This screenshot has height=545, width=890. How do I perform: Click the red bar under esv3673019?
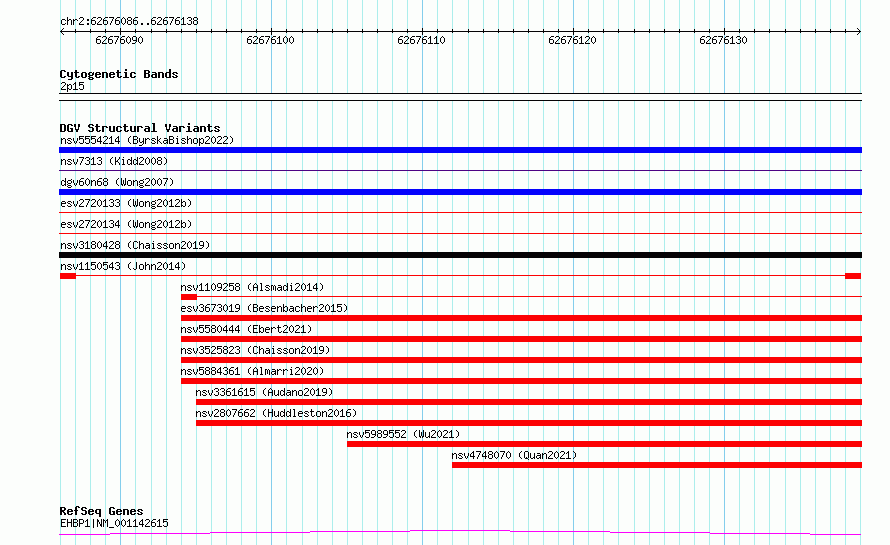pyautogui.click(x=521, y=318)
